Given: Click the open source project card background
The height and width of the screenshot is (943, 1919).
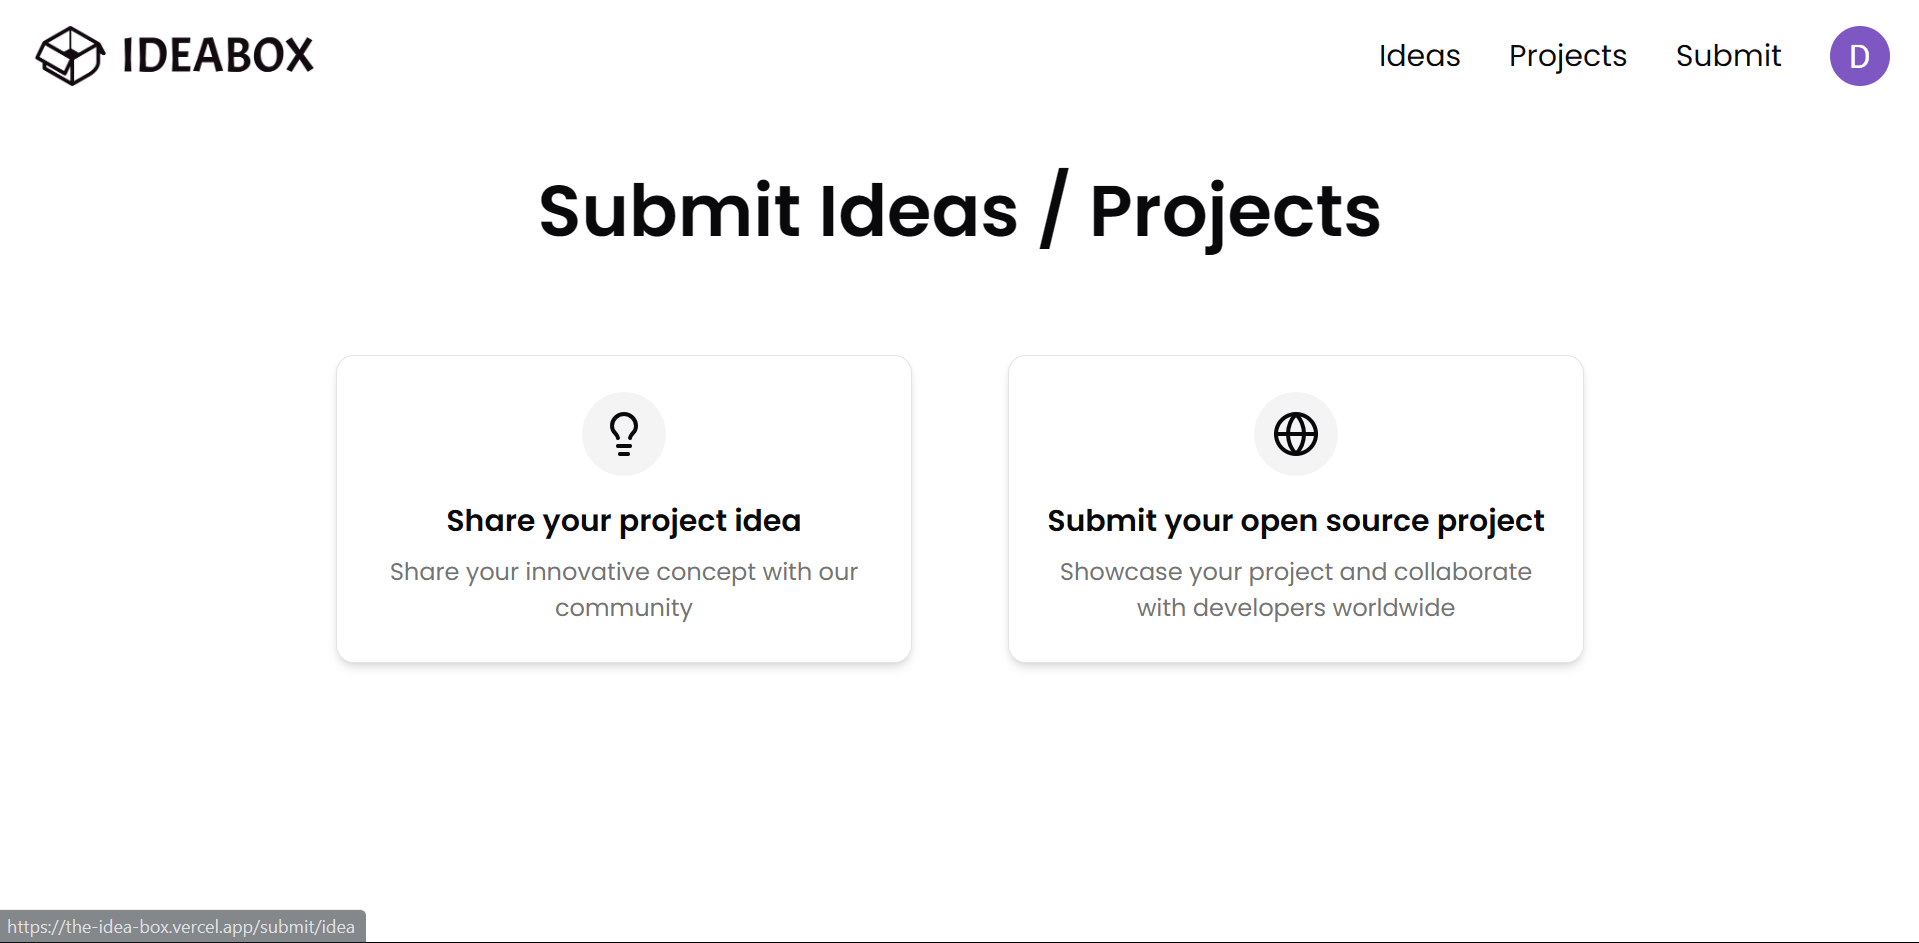Looking at the screenshot, I should (1296, 508).
